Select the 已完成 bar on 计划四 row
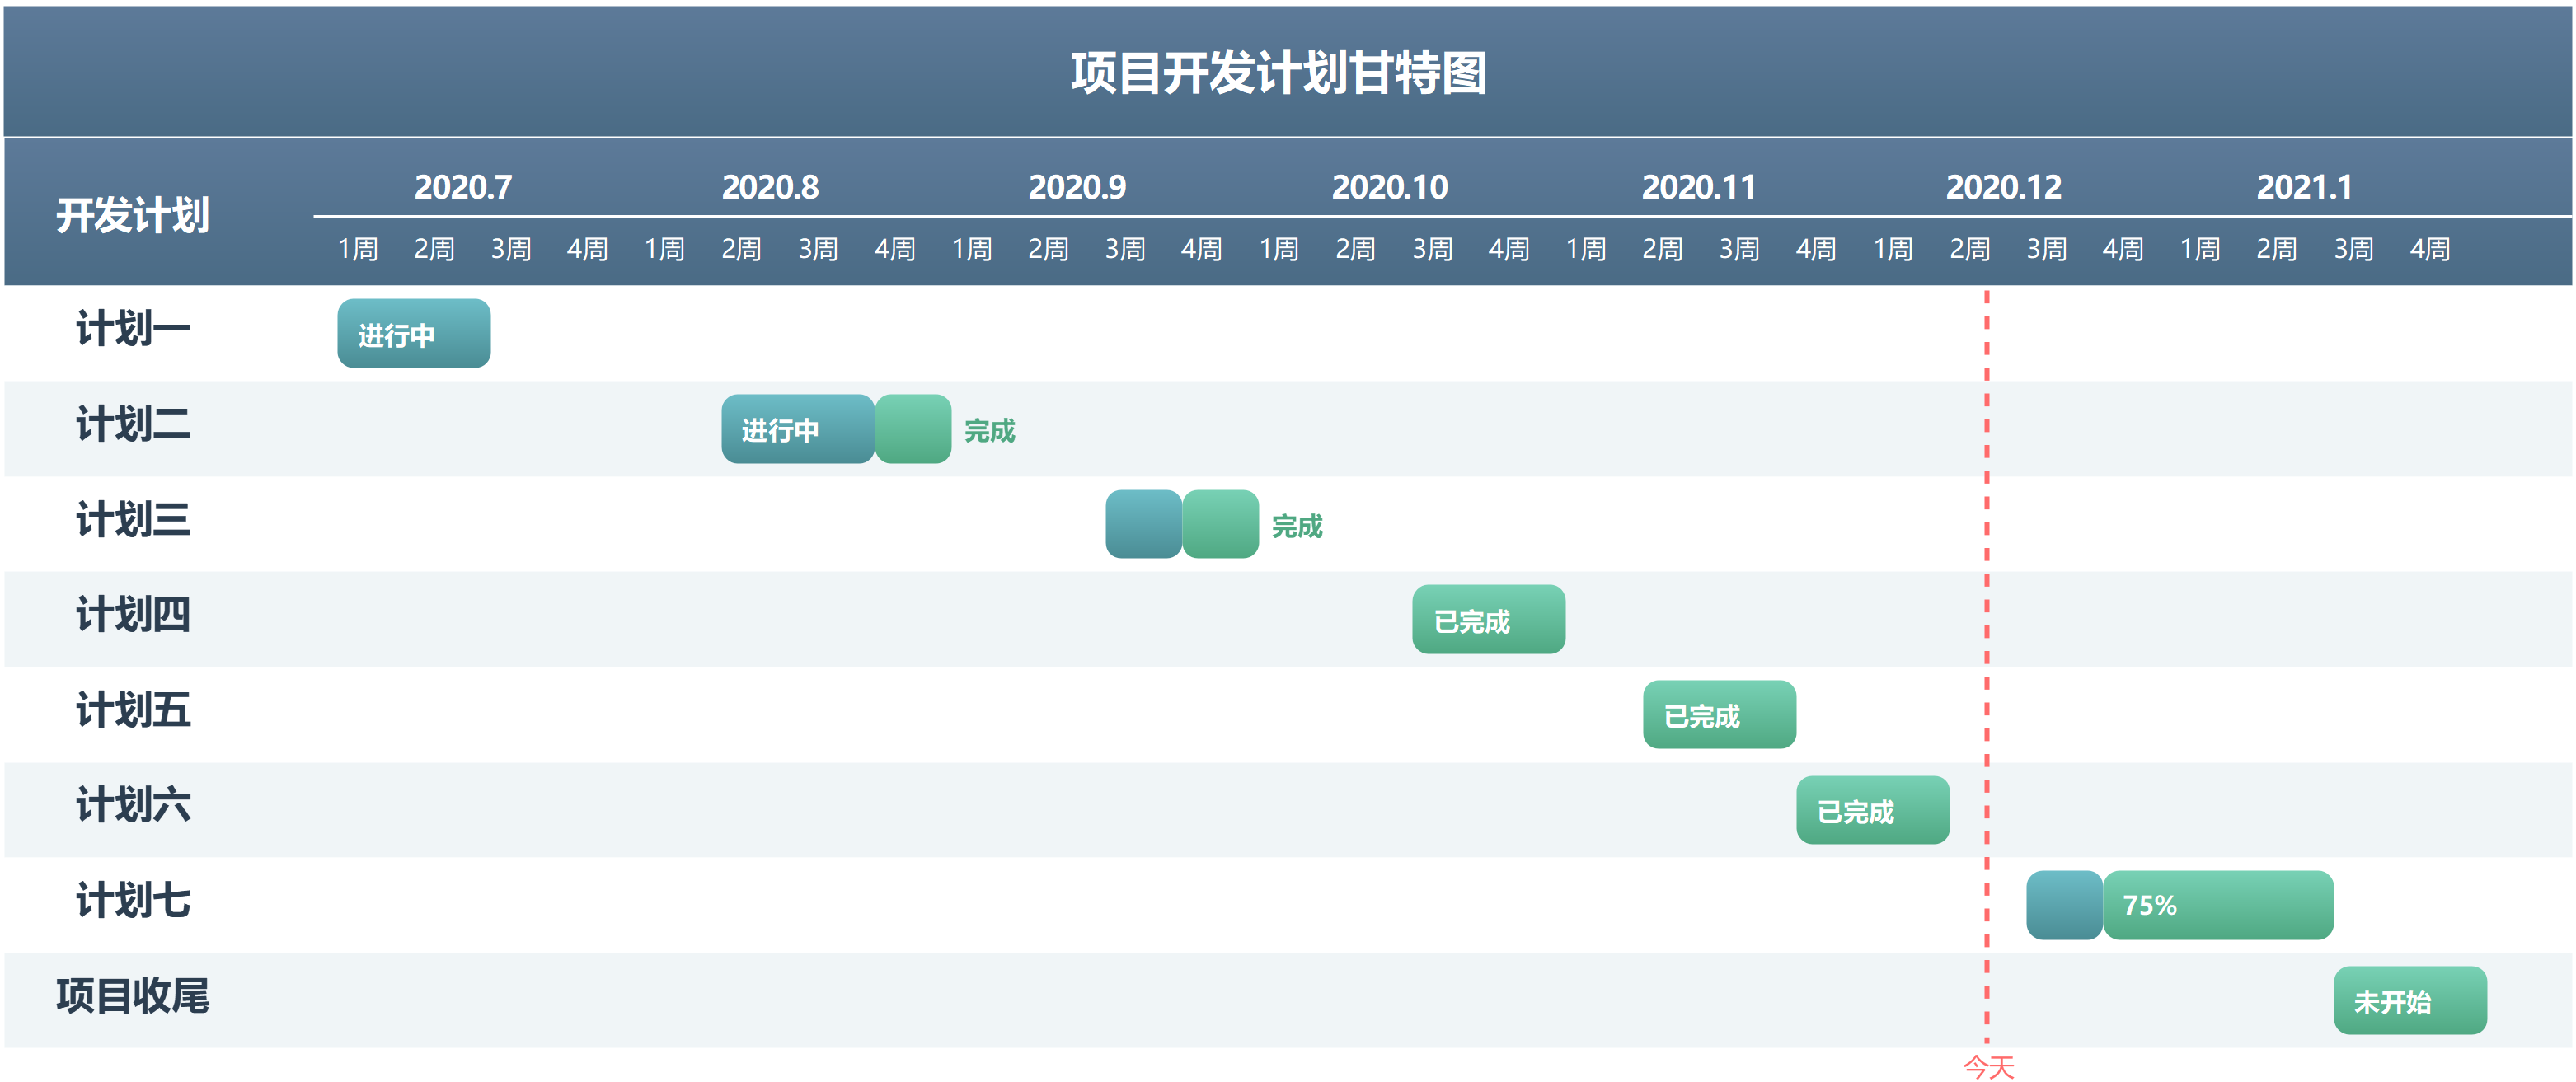Image resolution: width=2576 pixels, height=1082 pixels. click(x=1487, y=619)
